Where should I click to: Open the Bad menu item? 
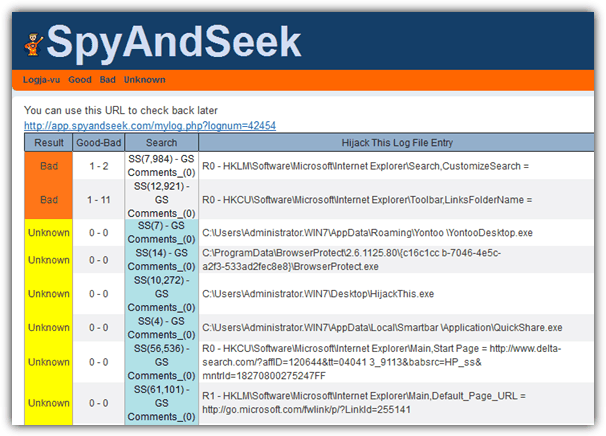pyautogui.click(x=107, y=80)
